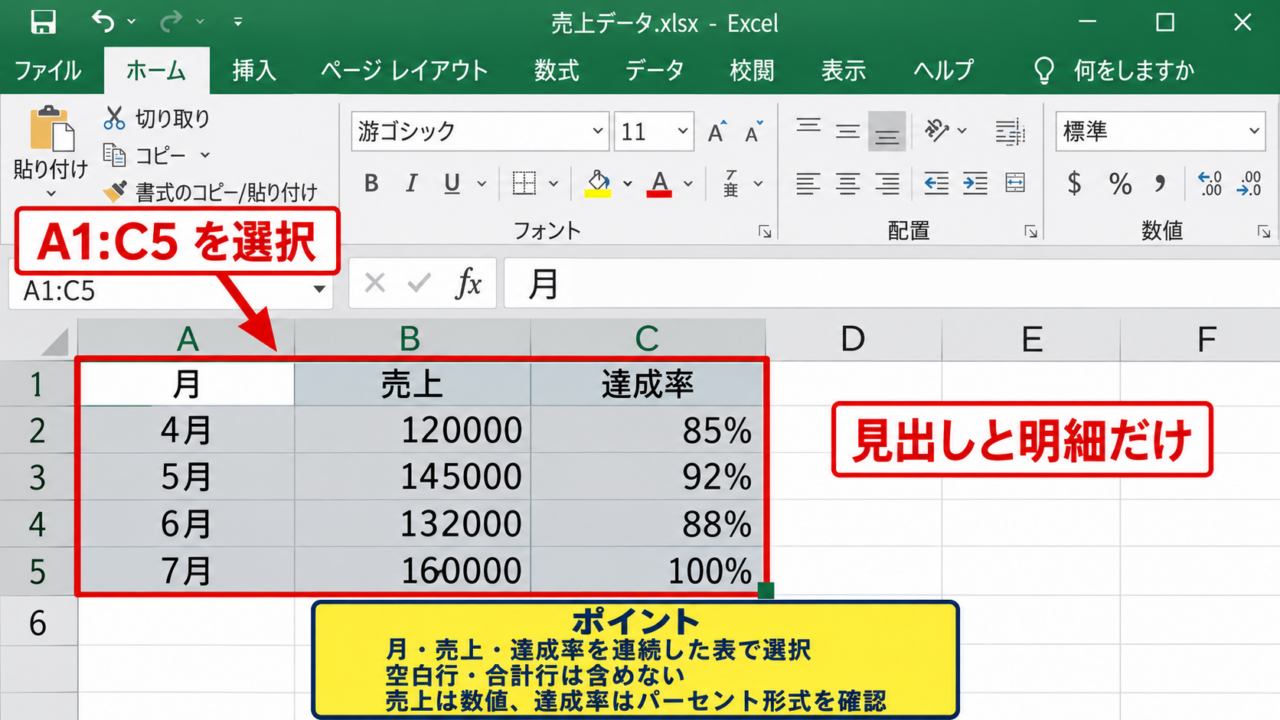Viewport: 1280px width, 720px height.
Task: Open the fill color palette arrow
Action: 628,184
